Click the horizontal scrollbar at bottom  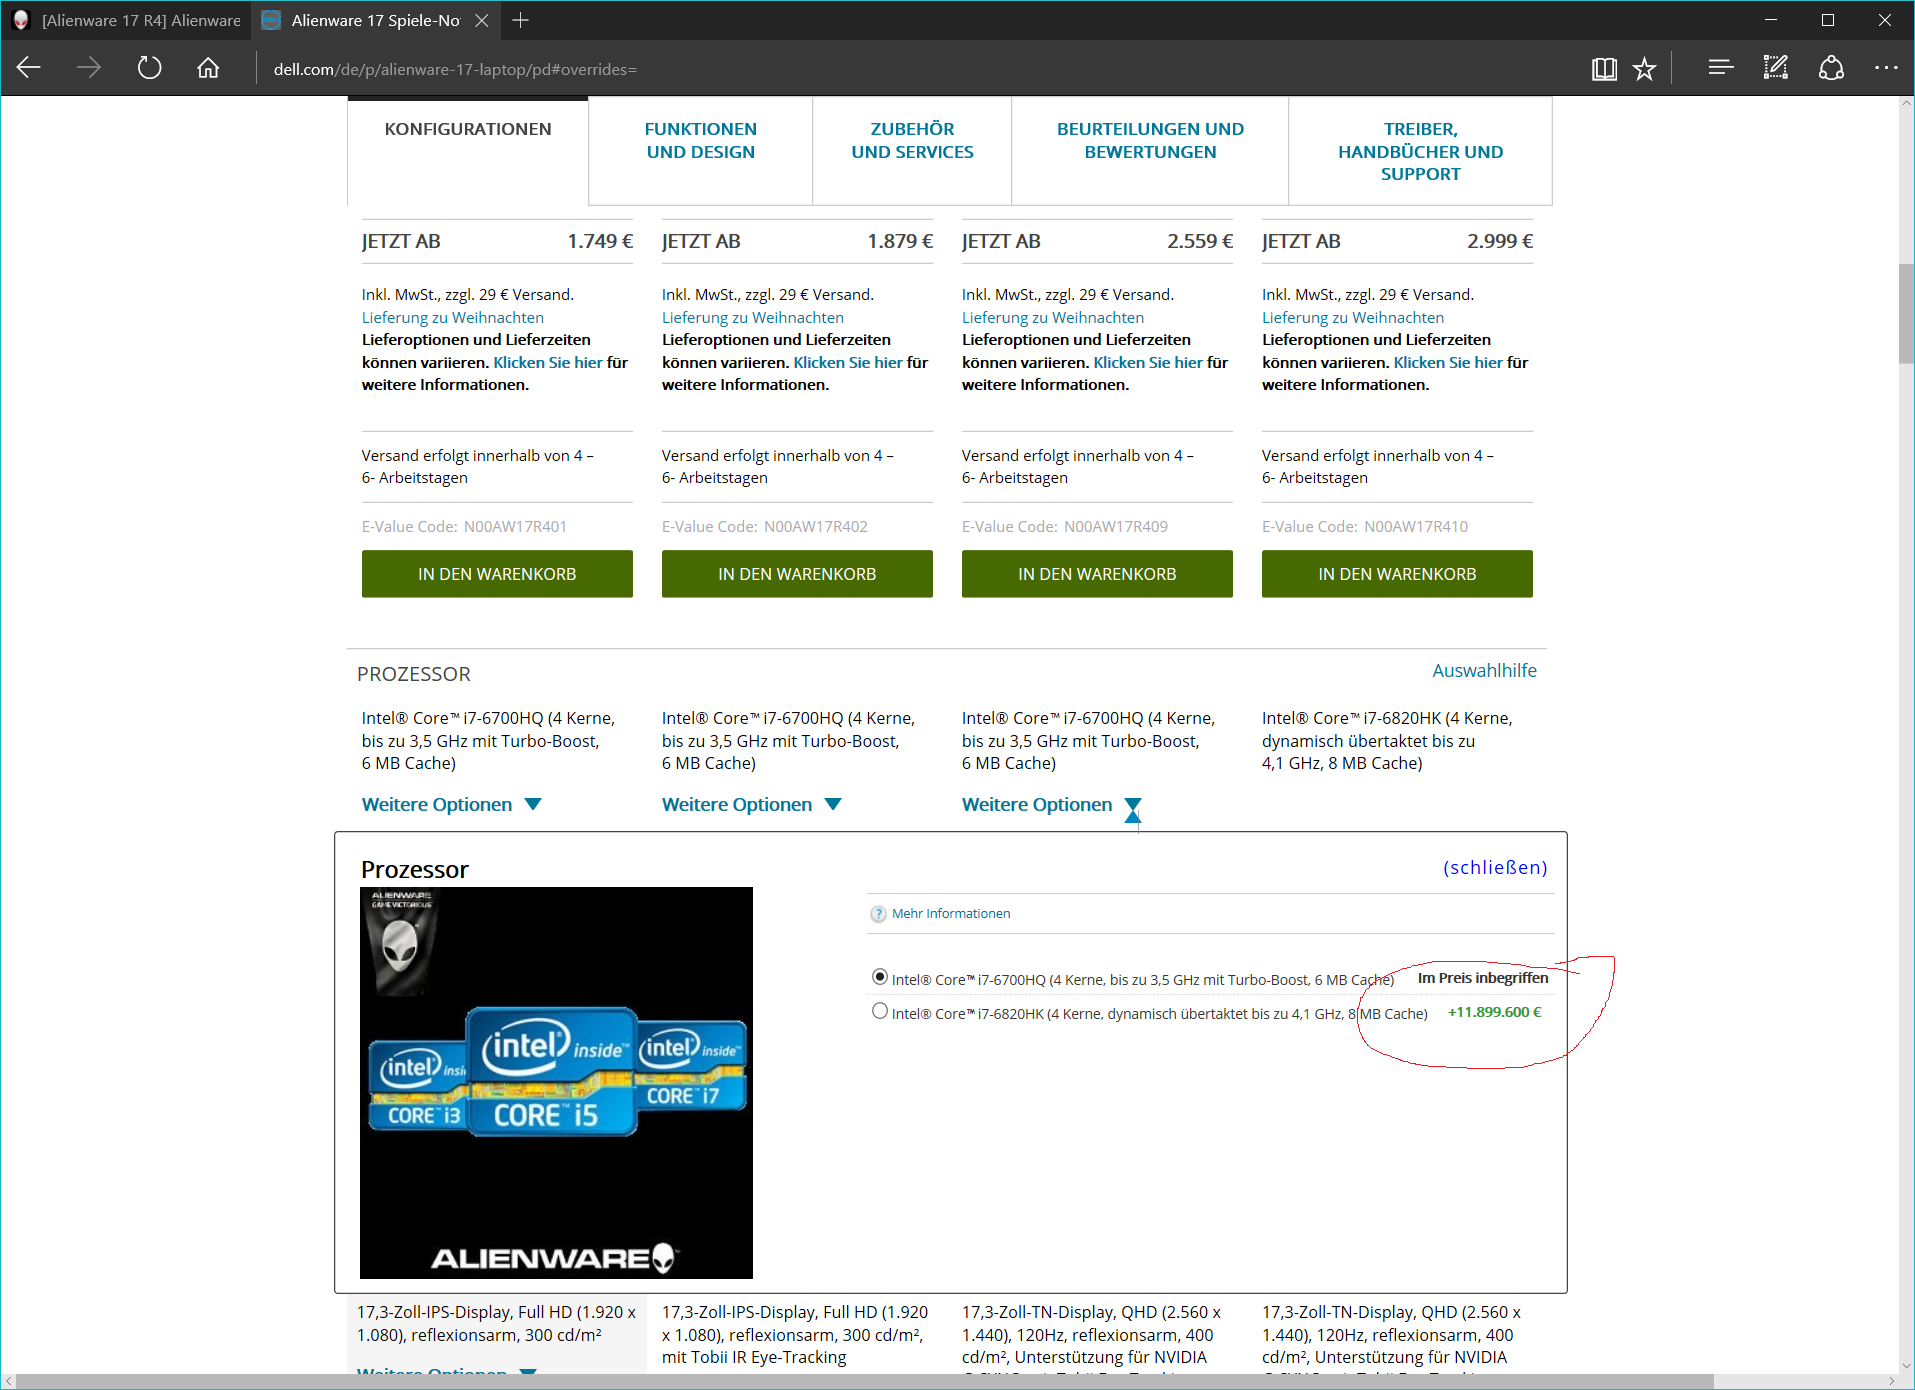coord(866,1381)
